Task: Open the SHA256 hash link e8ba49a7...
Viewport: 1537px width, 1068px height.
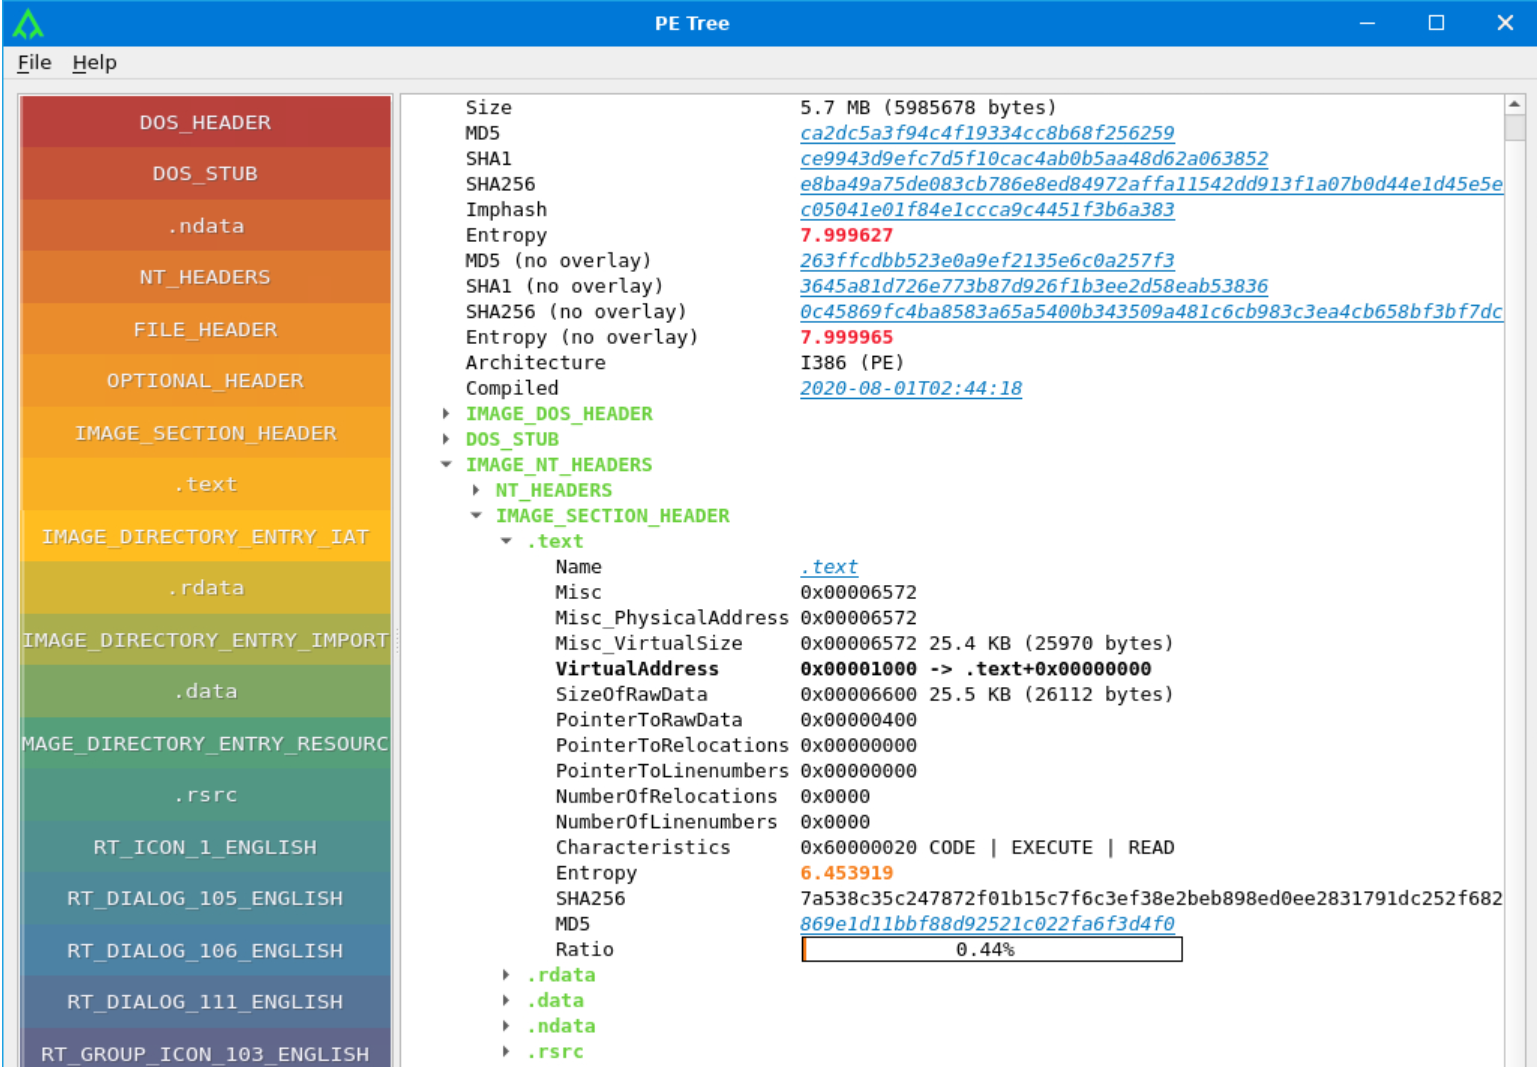Action: coord(1151,184)
